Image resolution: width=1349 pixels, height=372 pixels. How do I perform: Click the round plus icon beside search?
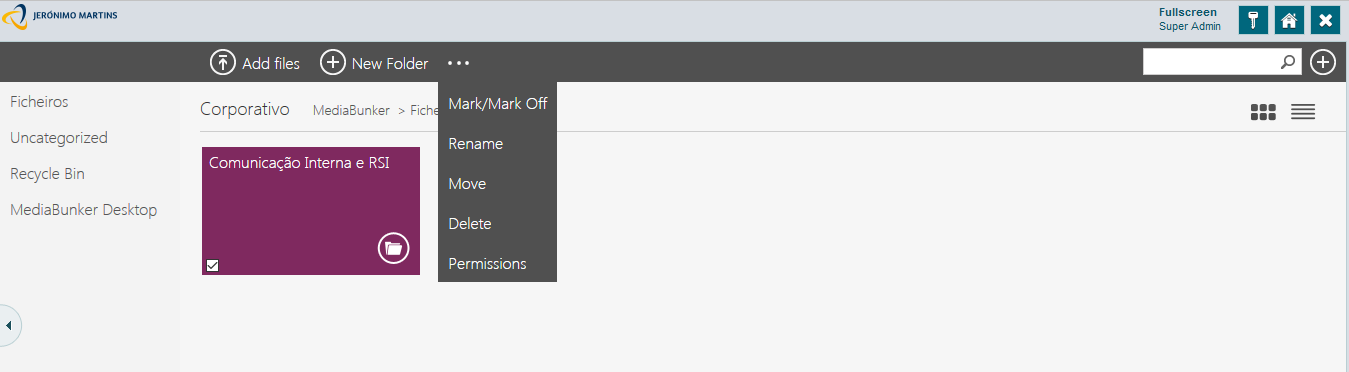1323,62
